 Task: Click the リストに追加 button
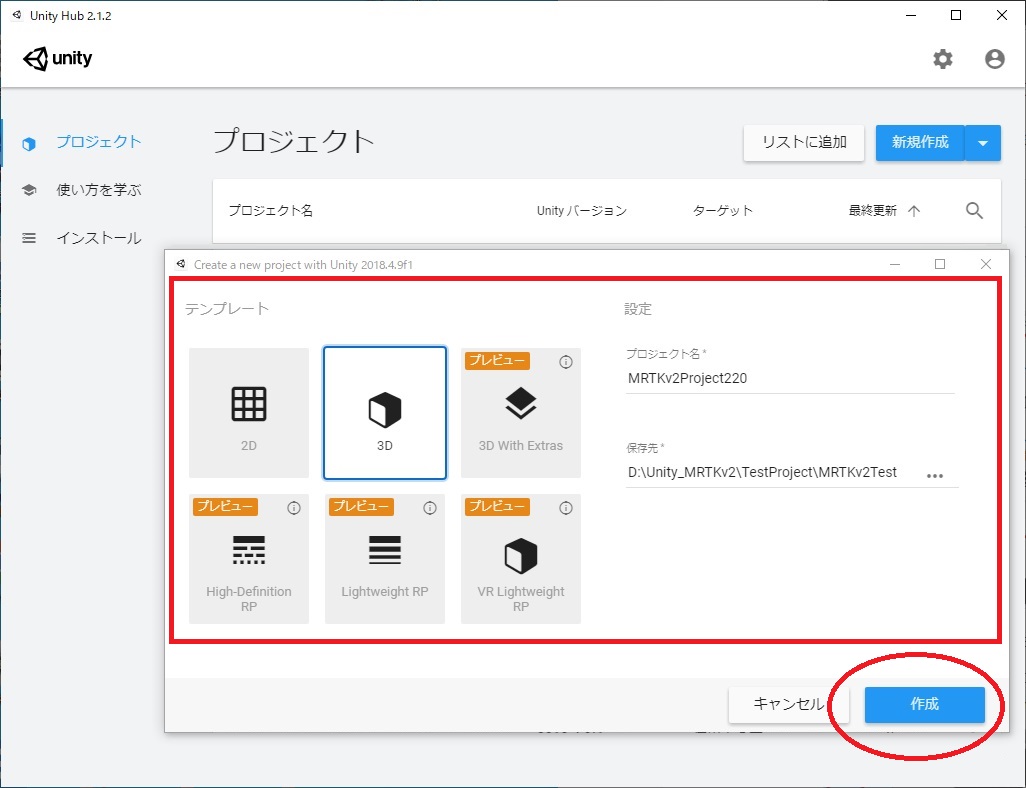pyautogui.click(x=804, y=143)
